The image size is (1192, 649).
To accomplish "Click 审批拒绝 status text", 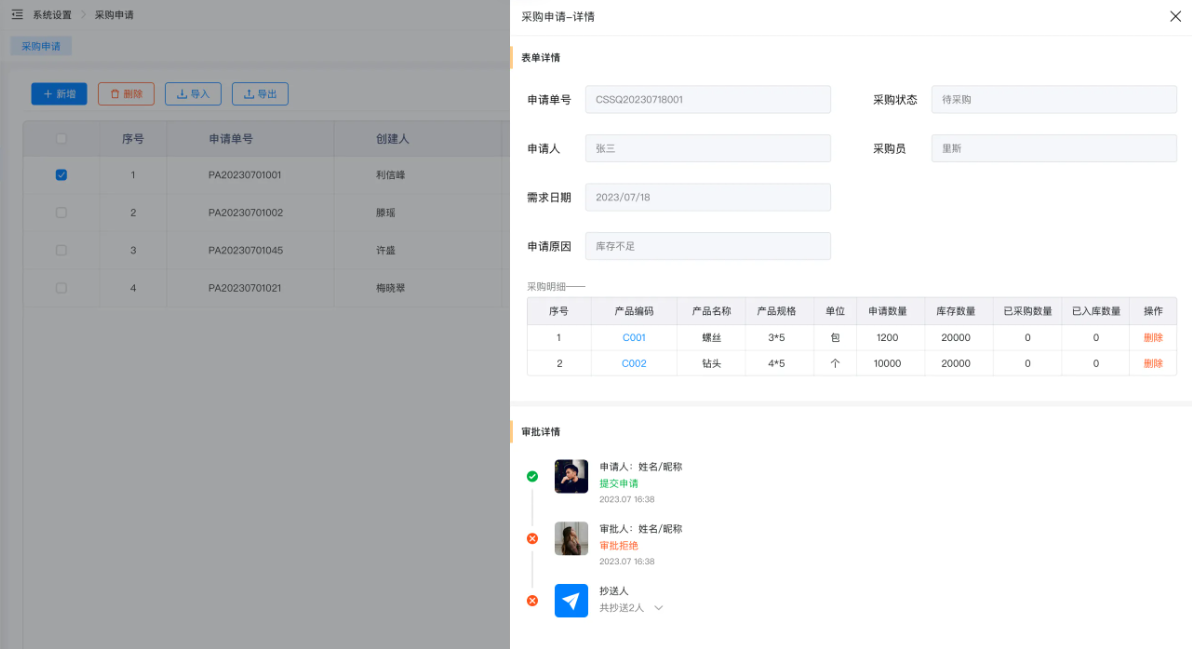I will click(619, 546).
